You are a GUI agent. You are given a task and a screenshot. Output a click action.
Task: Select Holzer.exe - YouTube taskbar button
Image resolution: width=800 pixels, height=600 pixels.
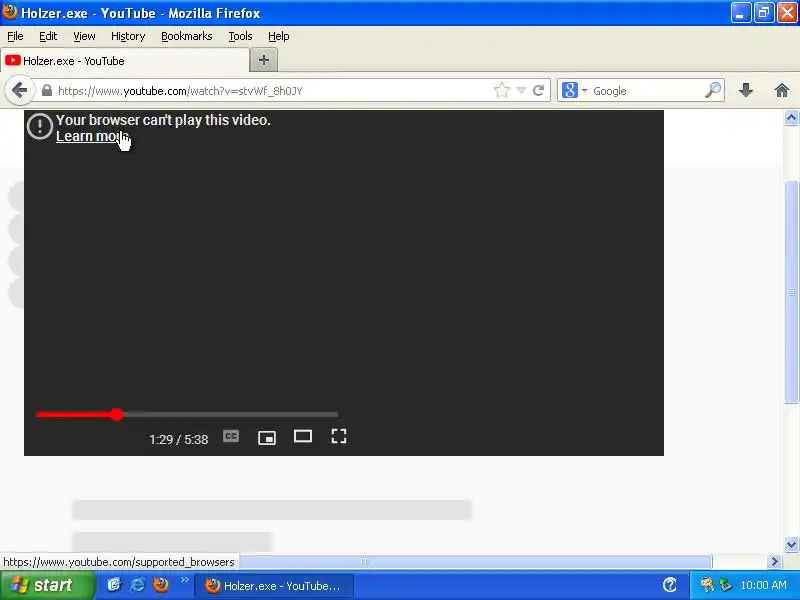click(x=274, y=586)
